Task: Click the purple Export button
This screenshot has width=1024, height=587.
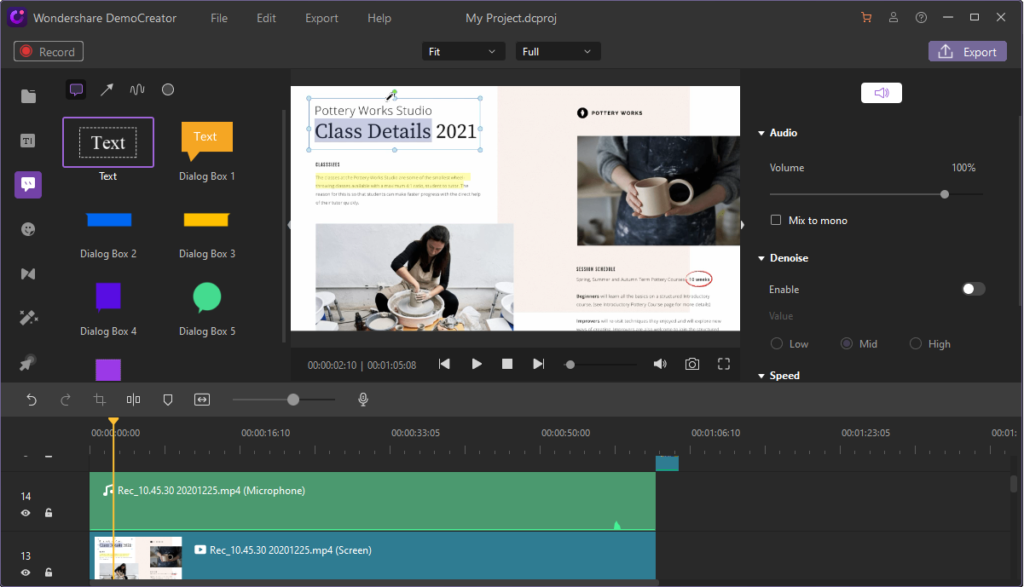Action: point(967,52)
